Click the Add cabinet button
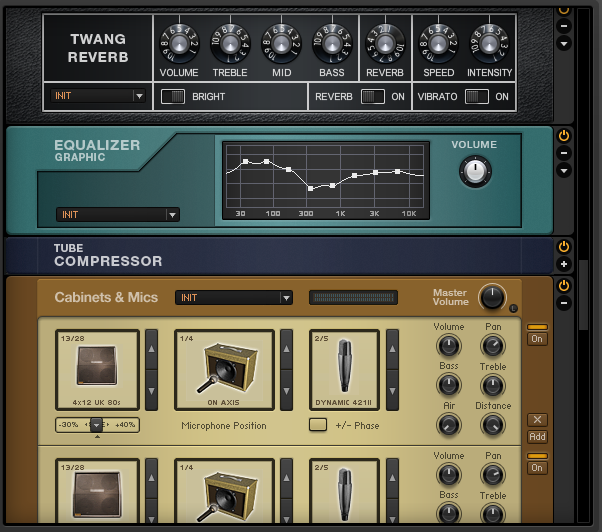The height and width of the screenshot is (532, 602). [537, 437]
